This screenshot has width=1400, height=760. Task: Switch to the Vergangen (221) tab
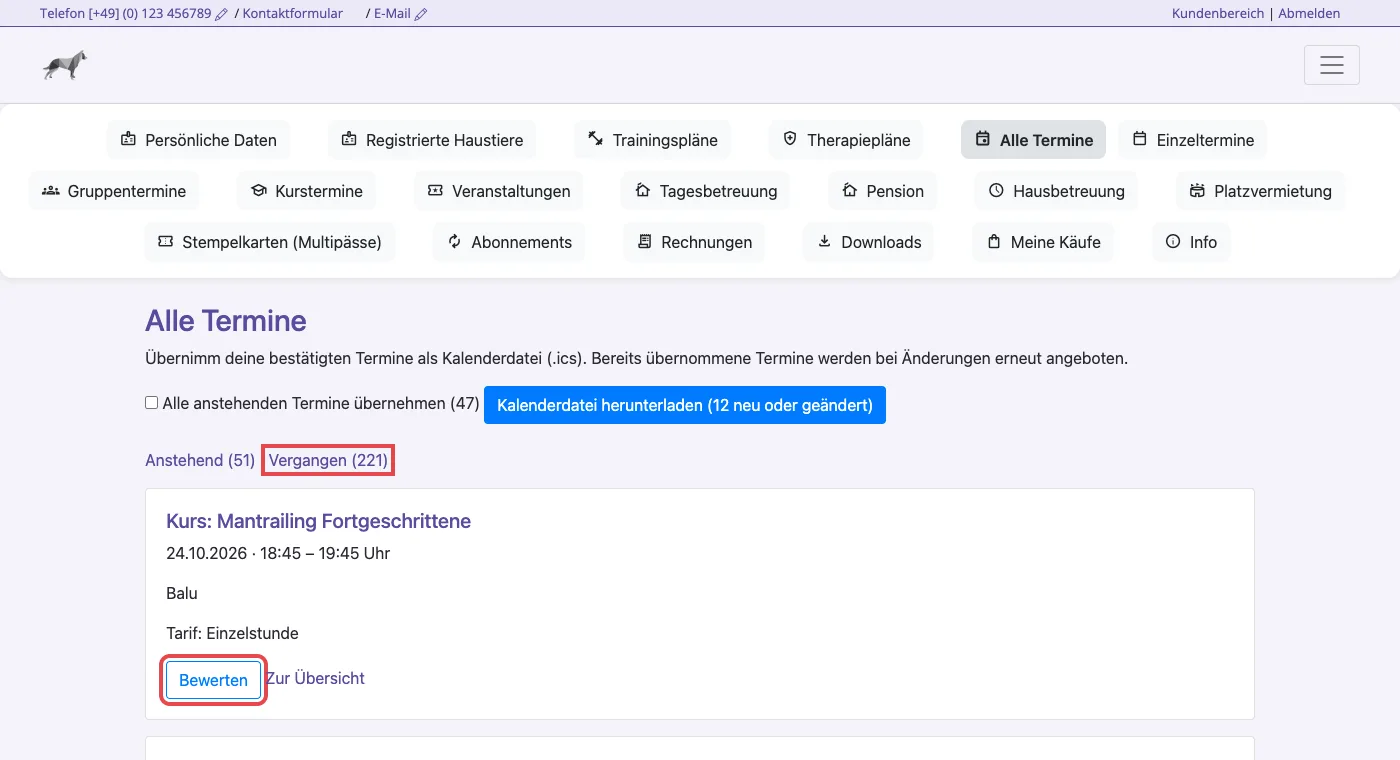[x=328, y=460]
